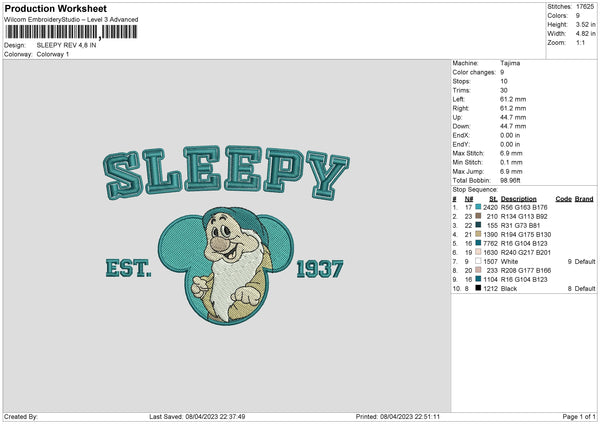Click the barcode under the worksheet title
Viewport: 600px width, 424px height.
click(71, 32)
